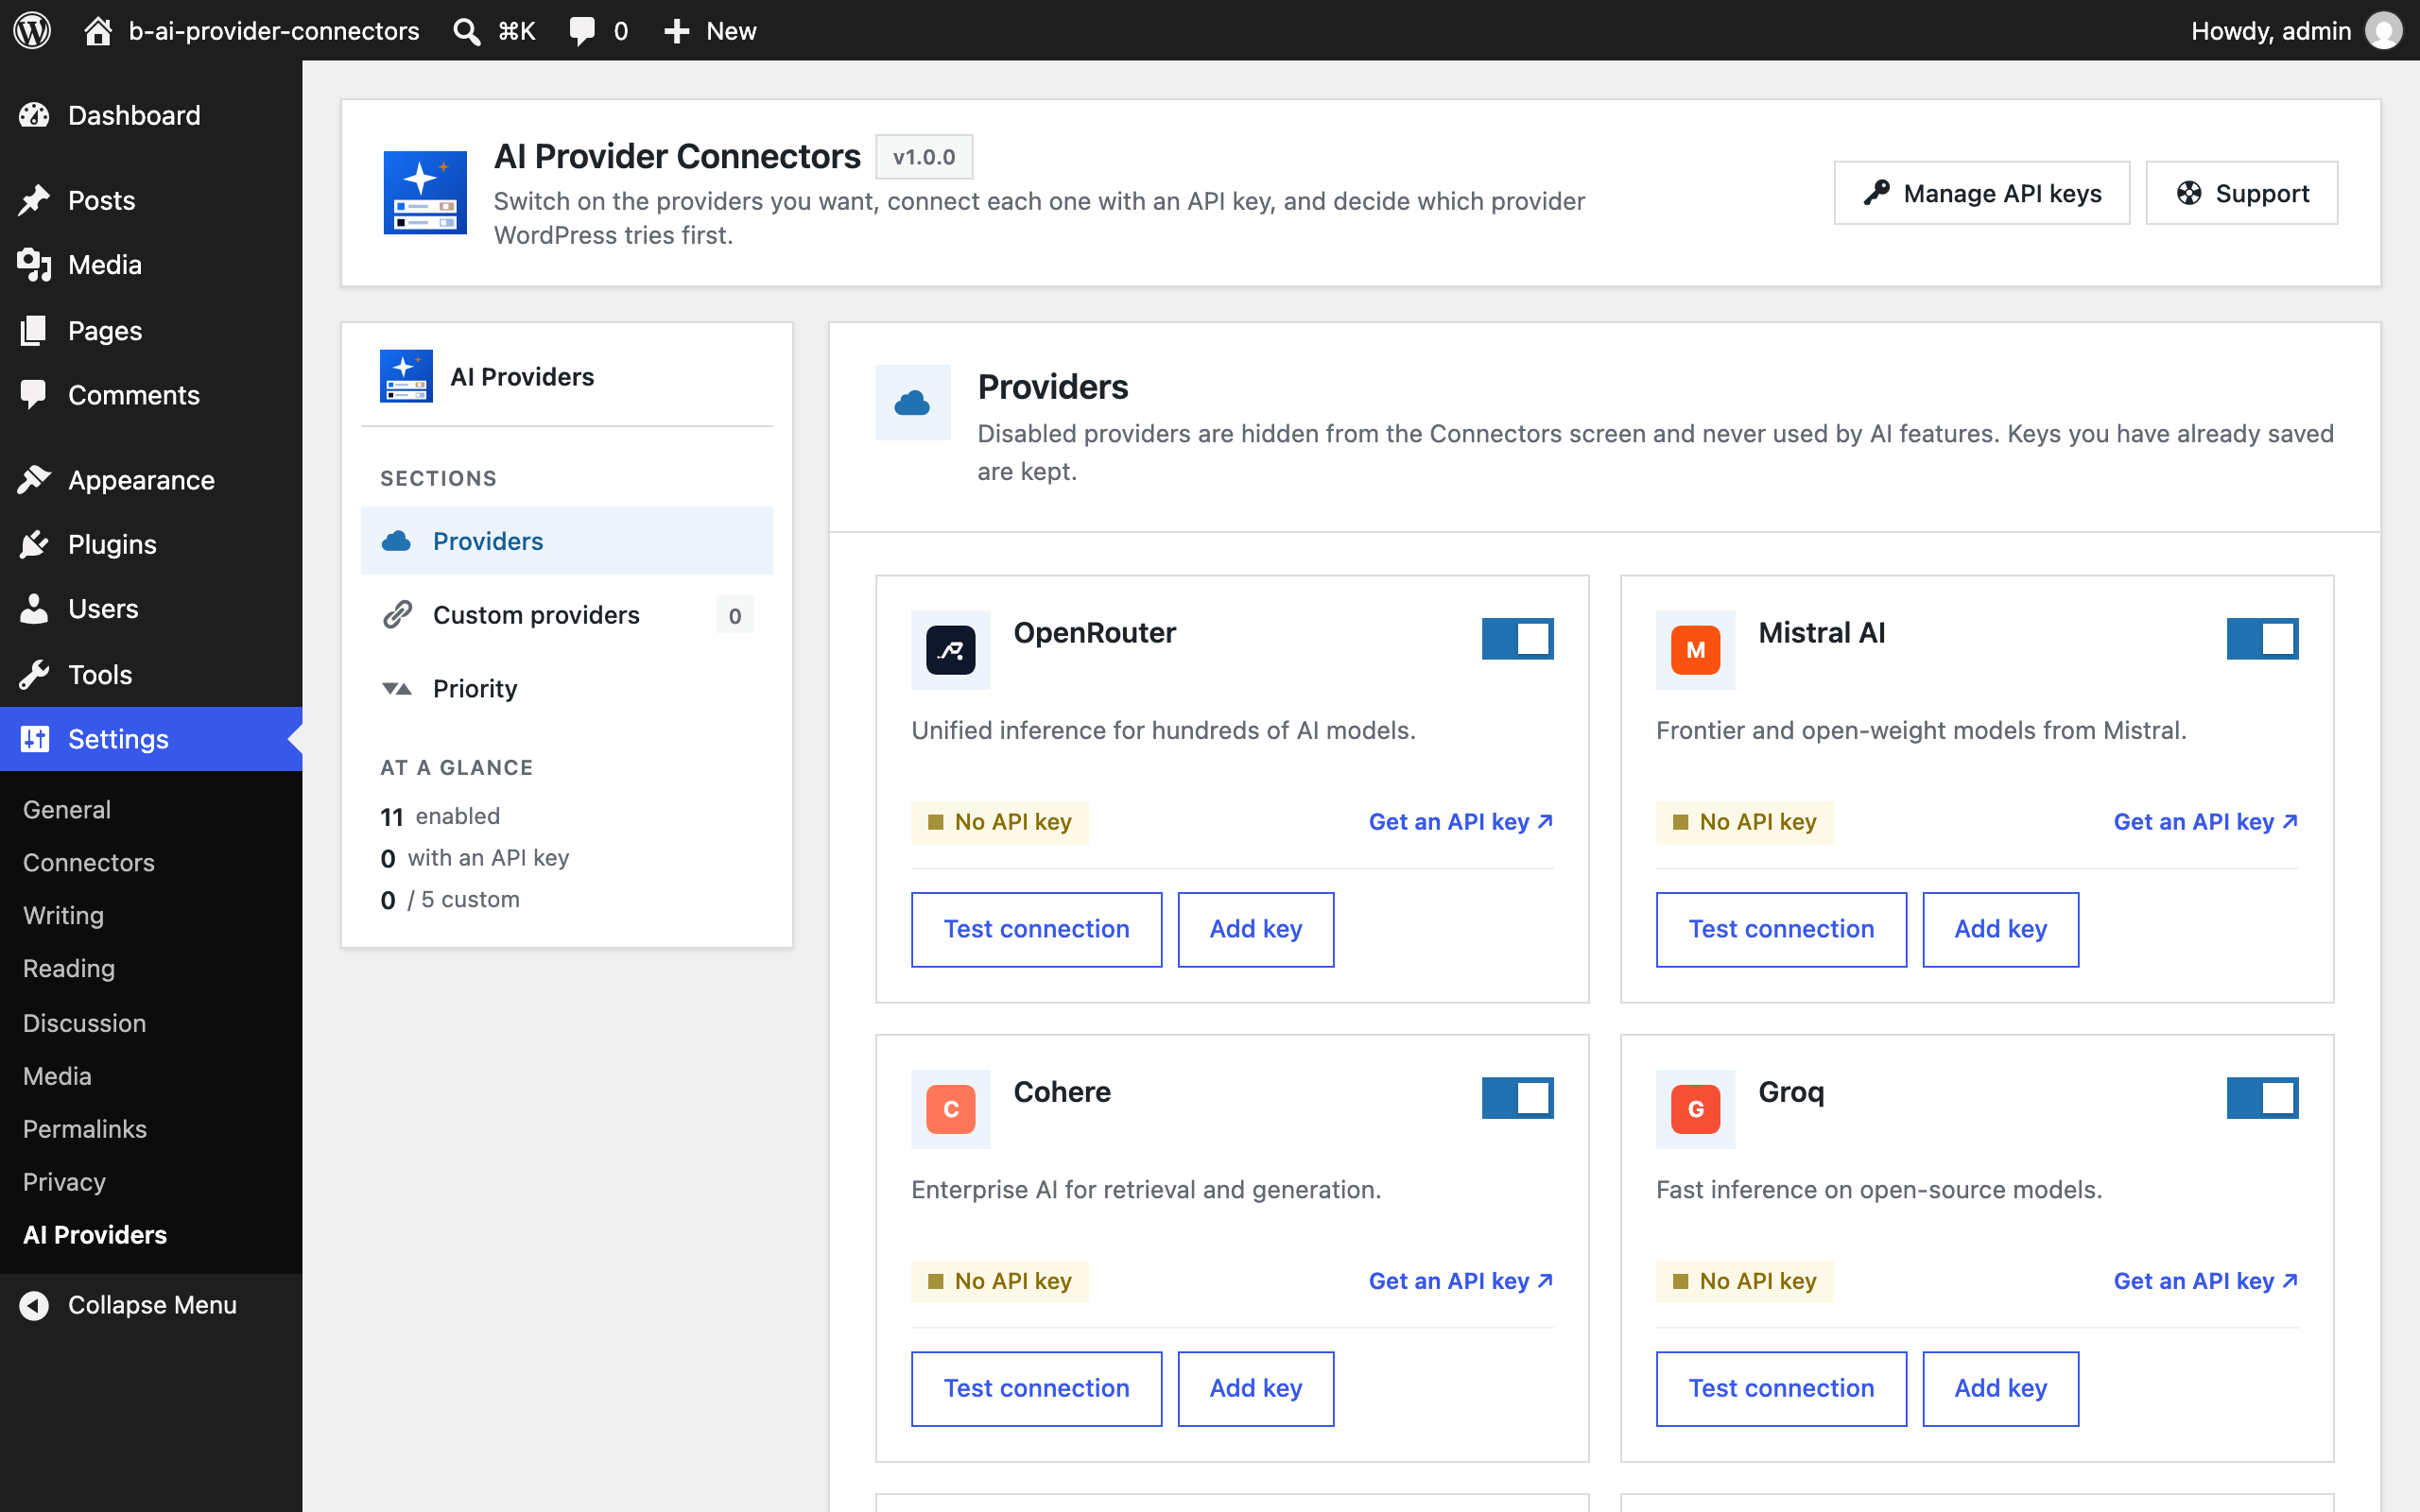Click the Tools wrench icon
This screenshot has width=2420, height=1512.
tap(34, 675)
